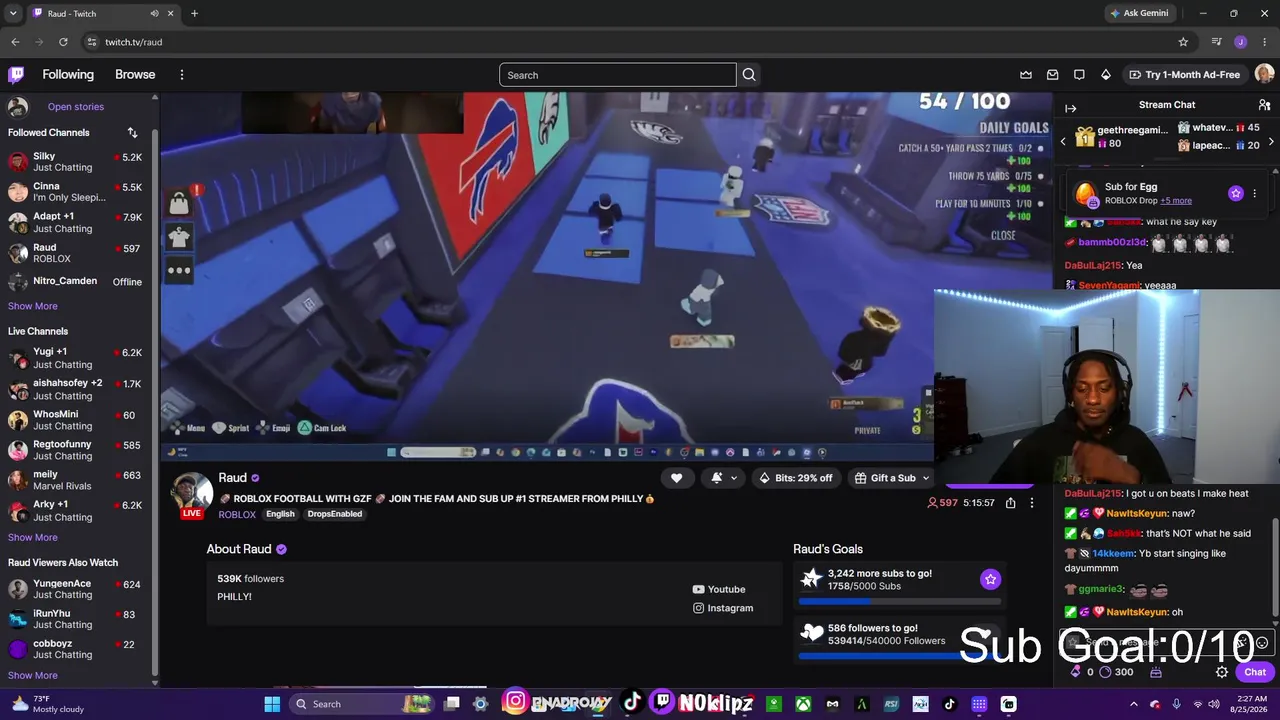Open the Get Bits diamond icon
This screenshot has width=1280, height=720.
pyautogui.click(x=1106, y=75)
